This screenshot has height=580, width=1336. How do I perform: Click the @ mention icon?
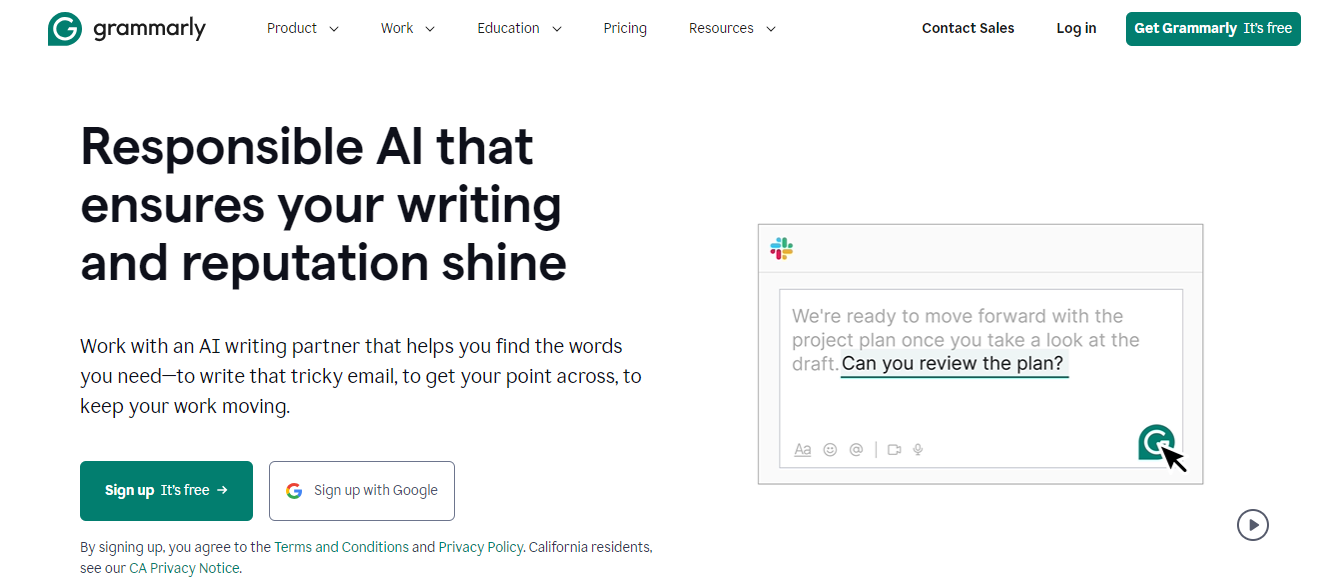pos(856,449)
